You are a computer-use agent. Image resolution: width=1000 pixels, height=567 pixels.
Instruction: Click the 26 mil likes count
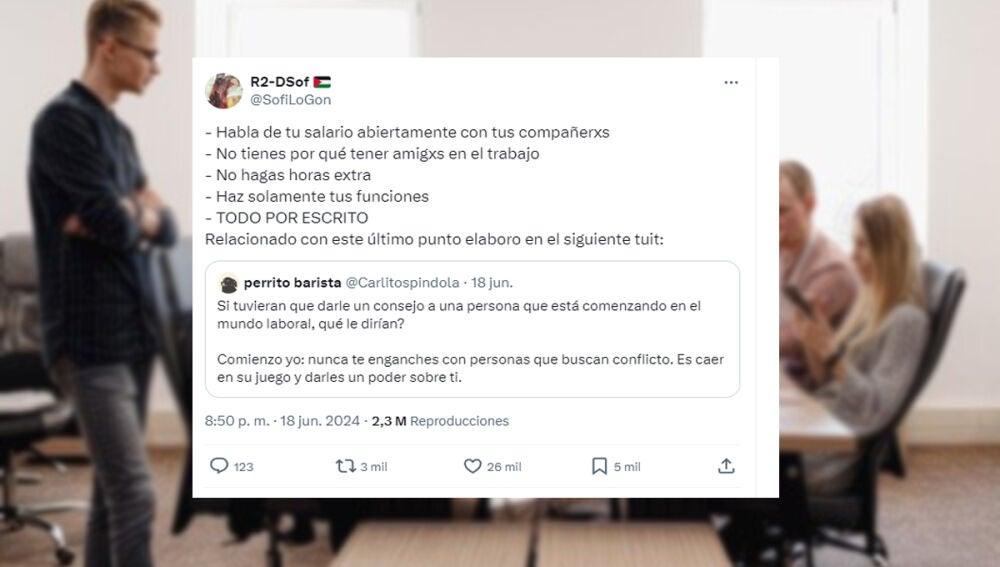coord(504,467)
